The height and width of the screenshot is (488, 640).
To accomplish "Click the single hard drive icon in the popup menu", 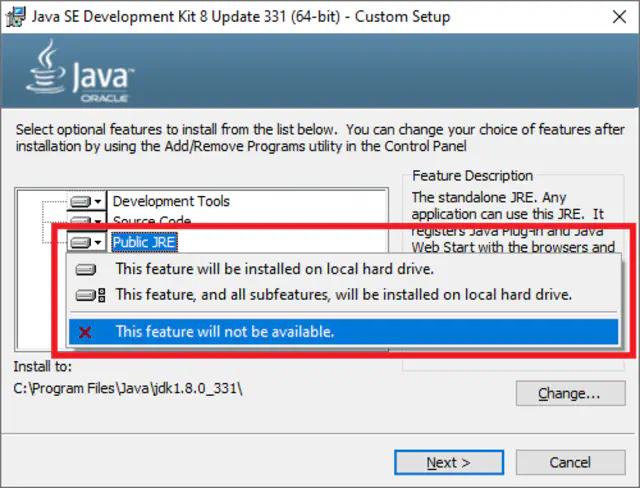I will click(x=87, y=269).
